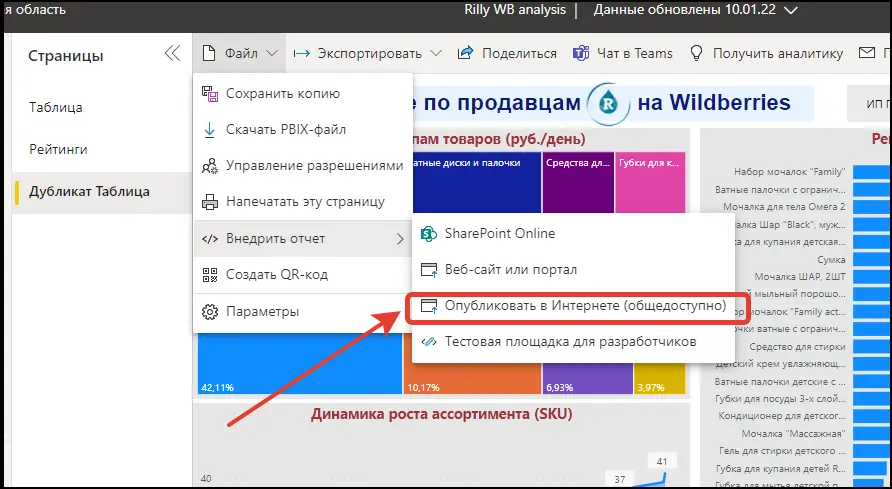Click the Экспортировать label

[370, 53]
